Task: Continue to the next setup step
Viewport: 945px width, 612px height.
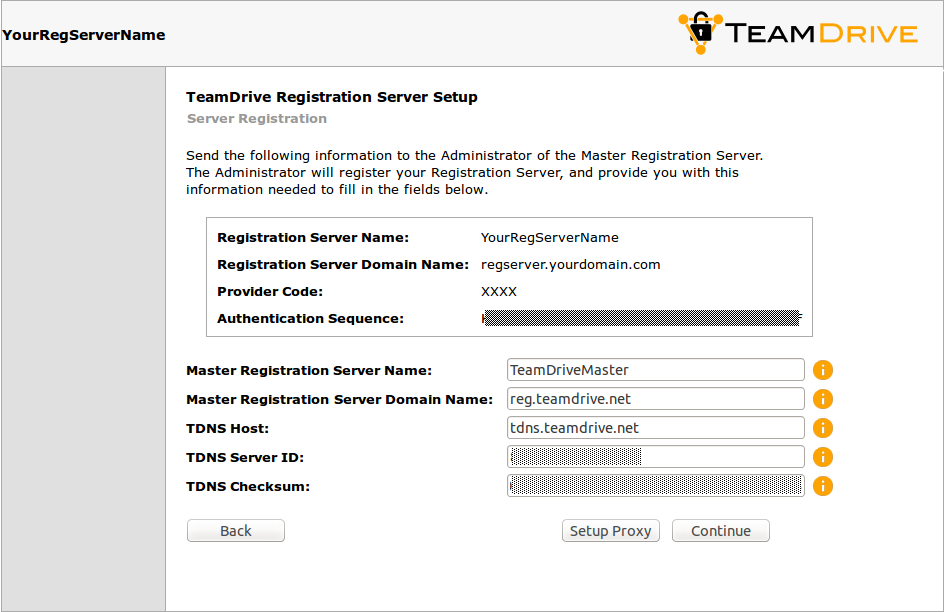Action: point(721,531)
